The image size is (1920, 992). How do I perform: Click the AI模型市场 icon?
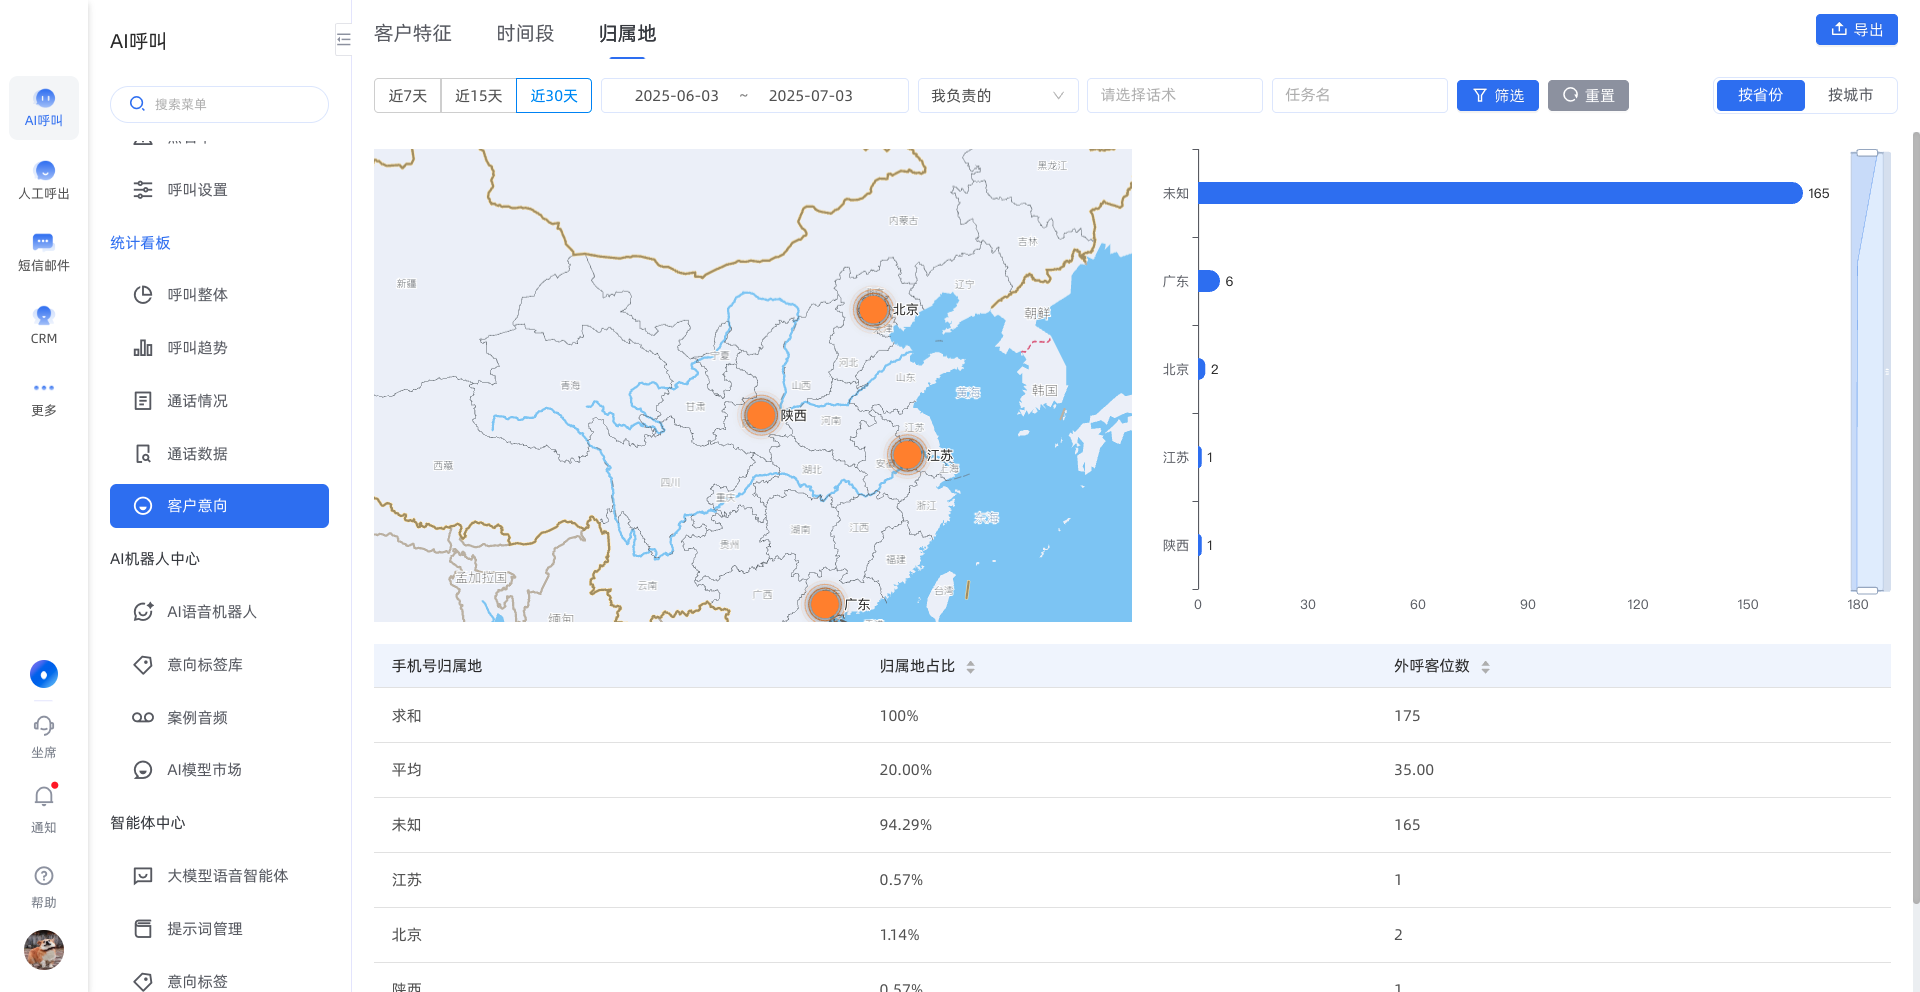pos(143,770)
